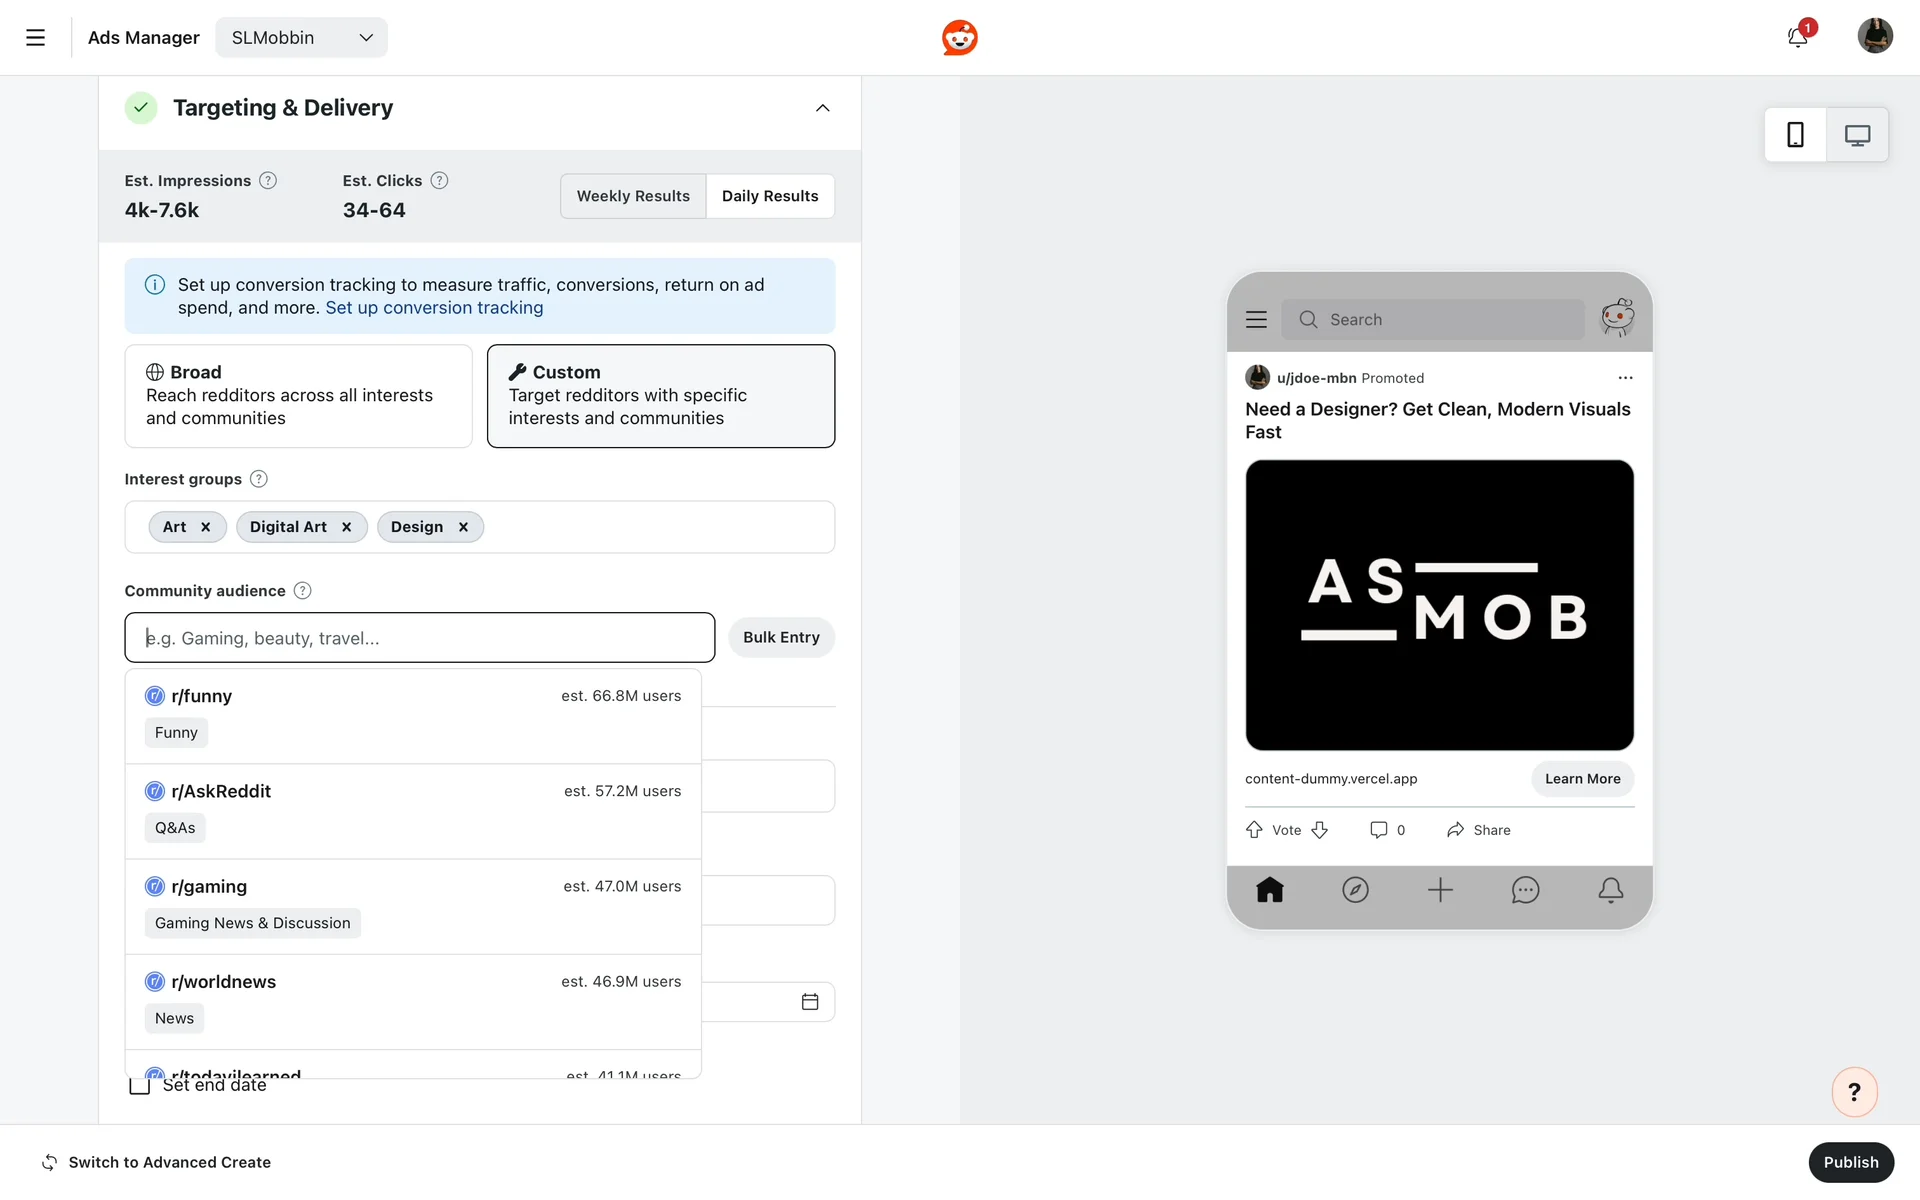This screenshot has height=1200, width=1920.
Task: Switch preview to desktop monitor view
Action: pos(1857,135)
